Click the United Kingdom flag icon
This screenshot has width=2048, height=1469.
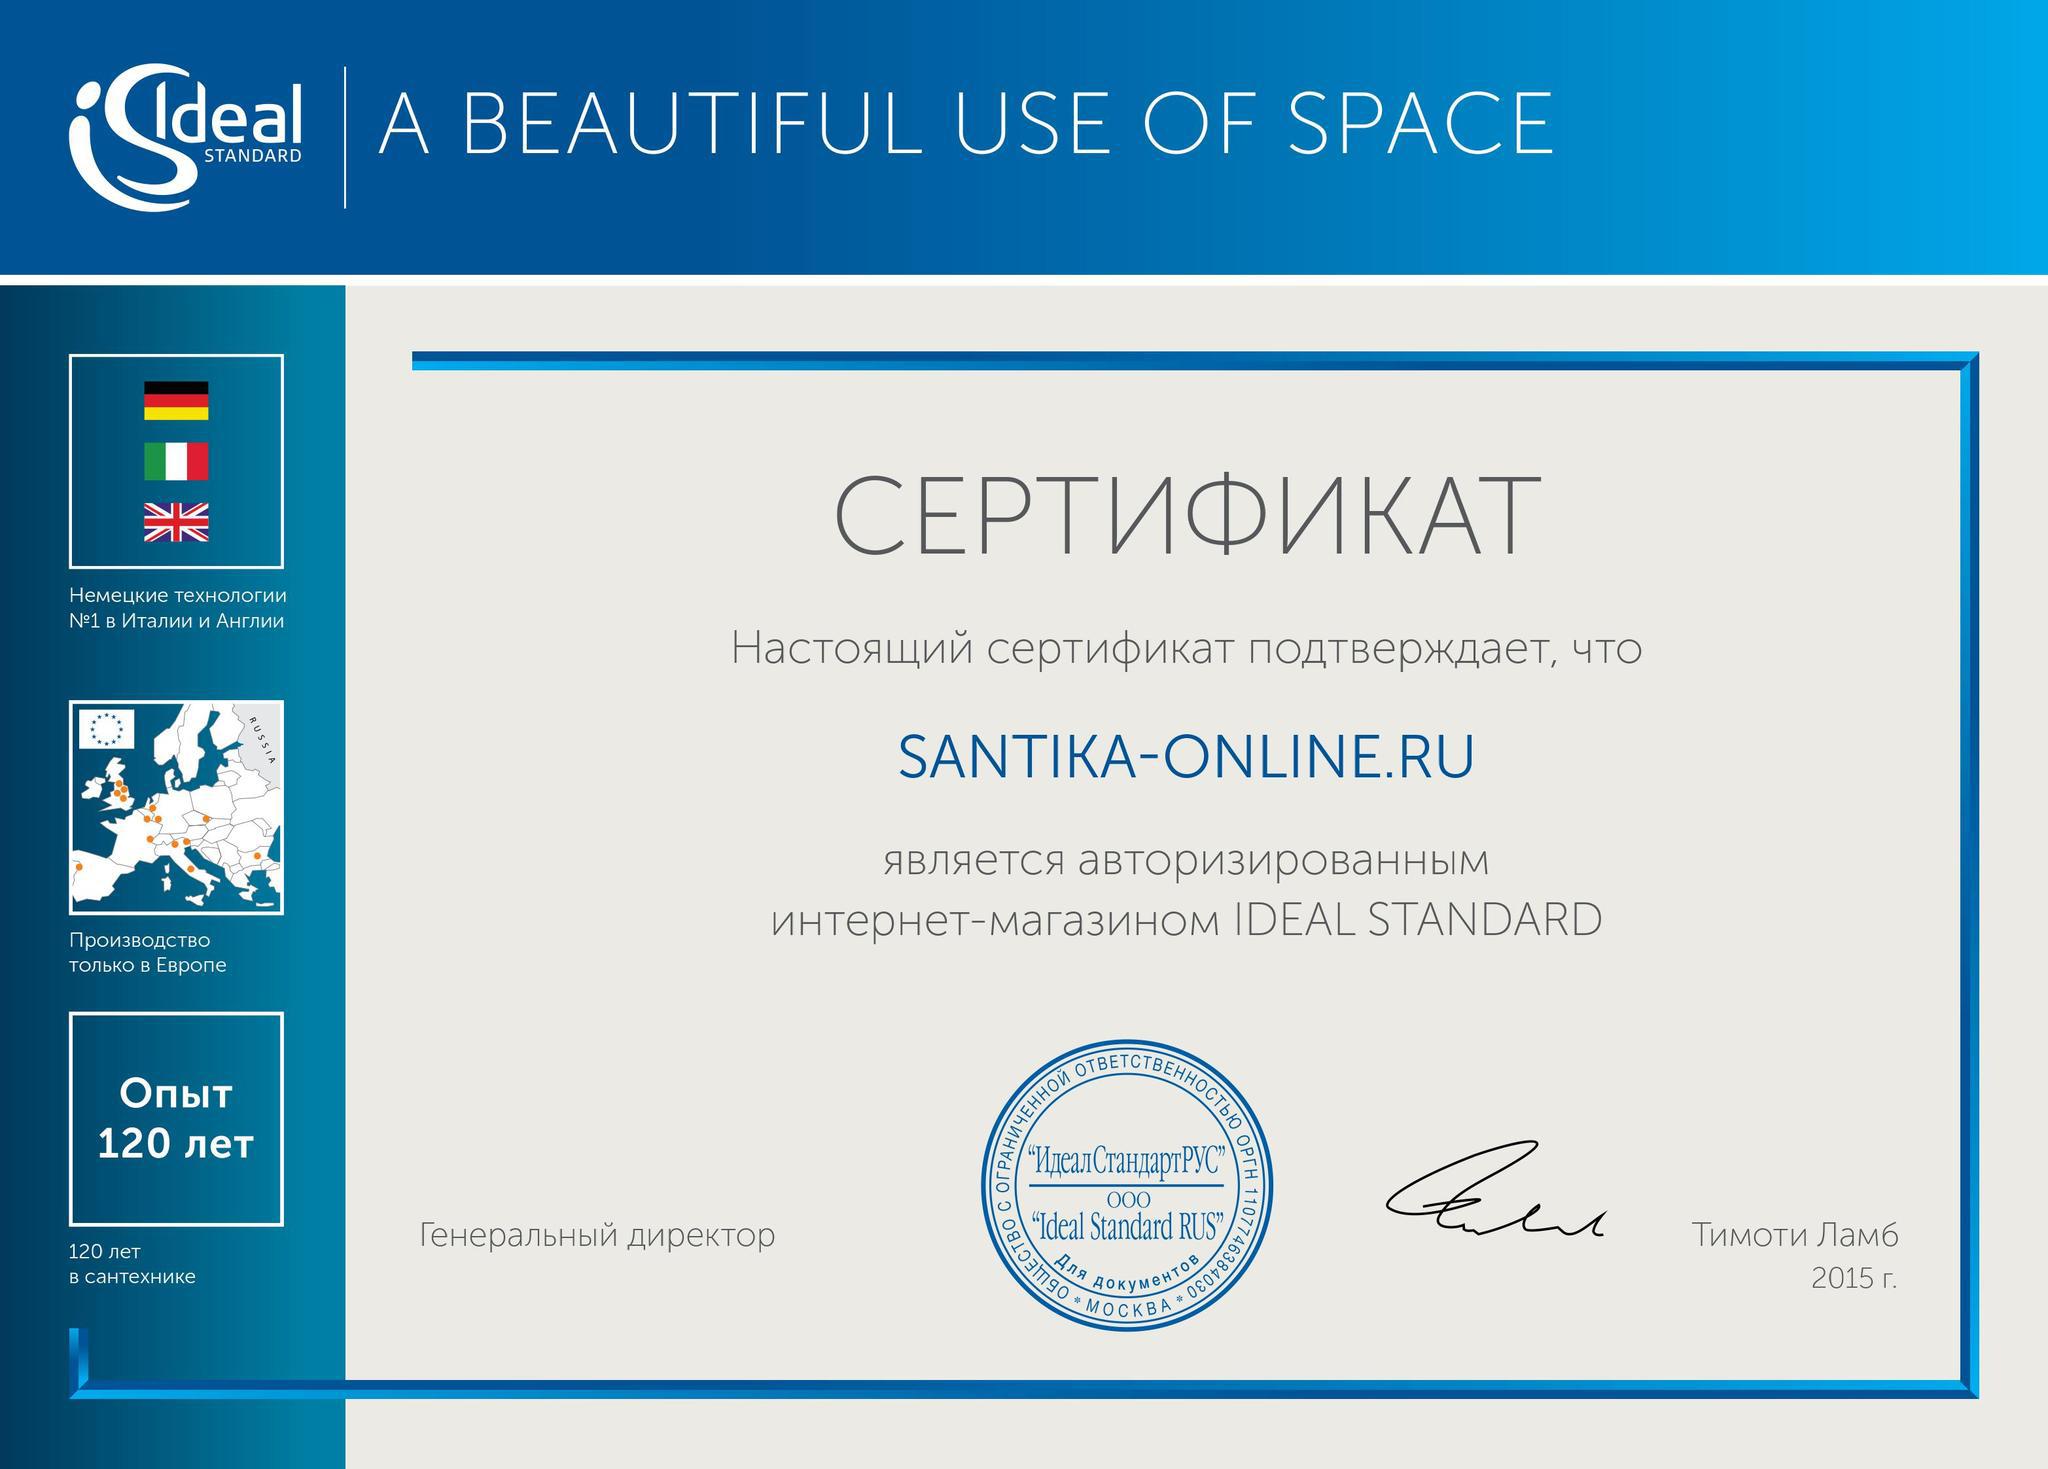[x=176, y=522]
